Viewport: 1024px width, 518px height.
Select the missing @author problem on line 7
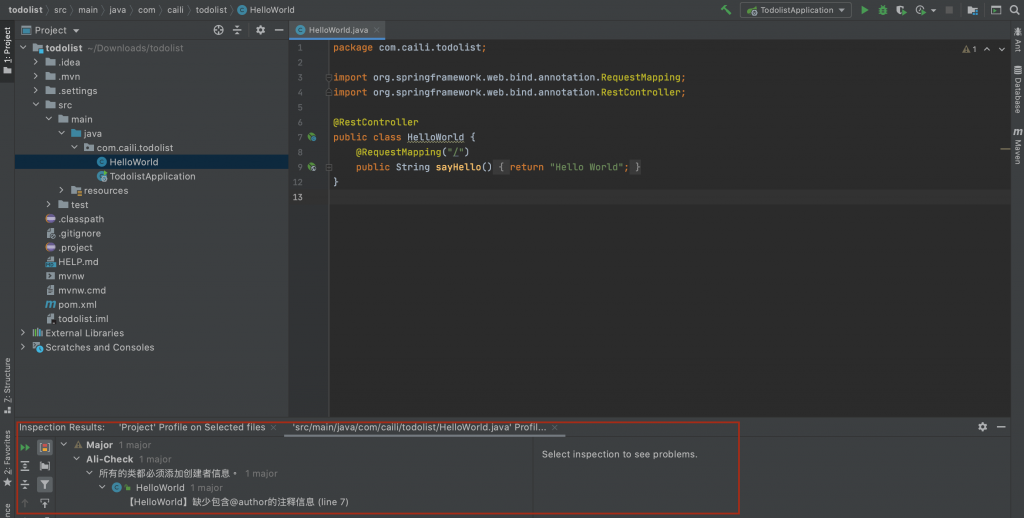coord(239,502)
